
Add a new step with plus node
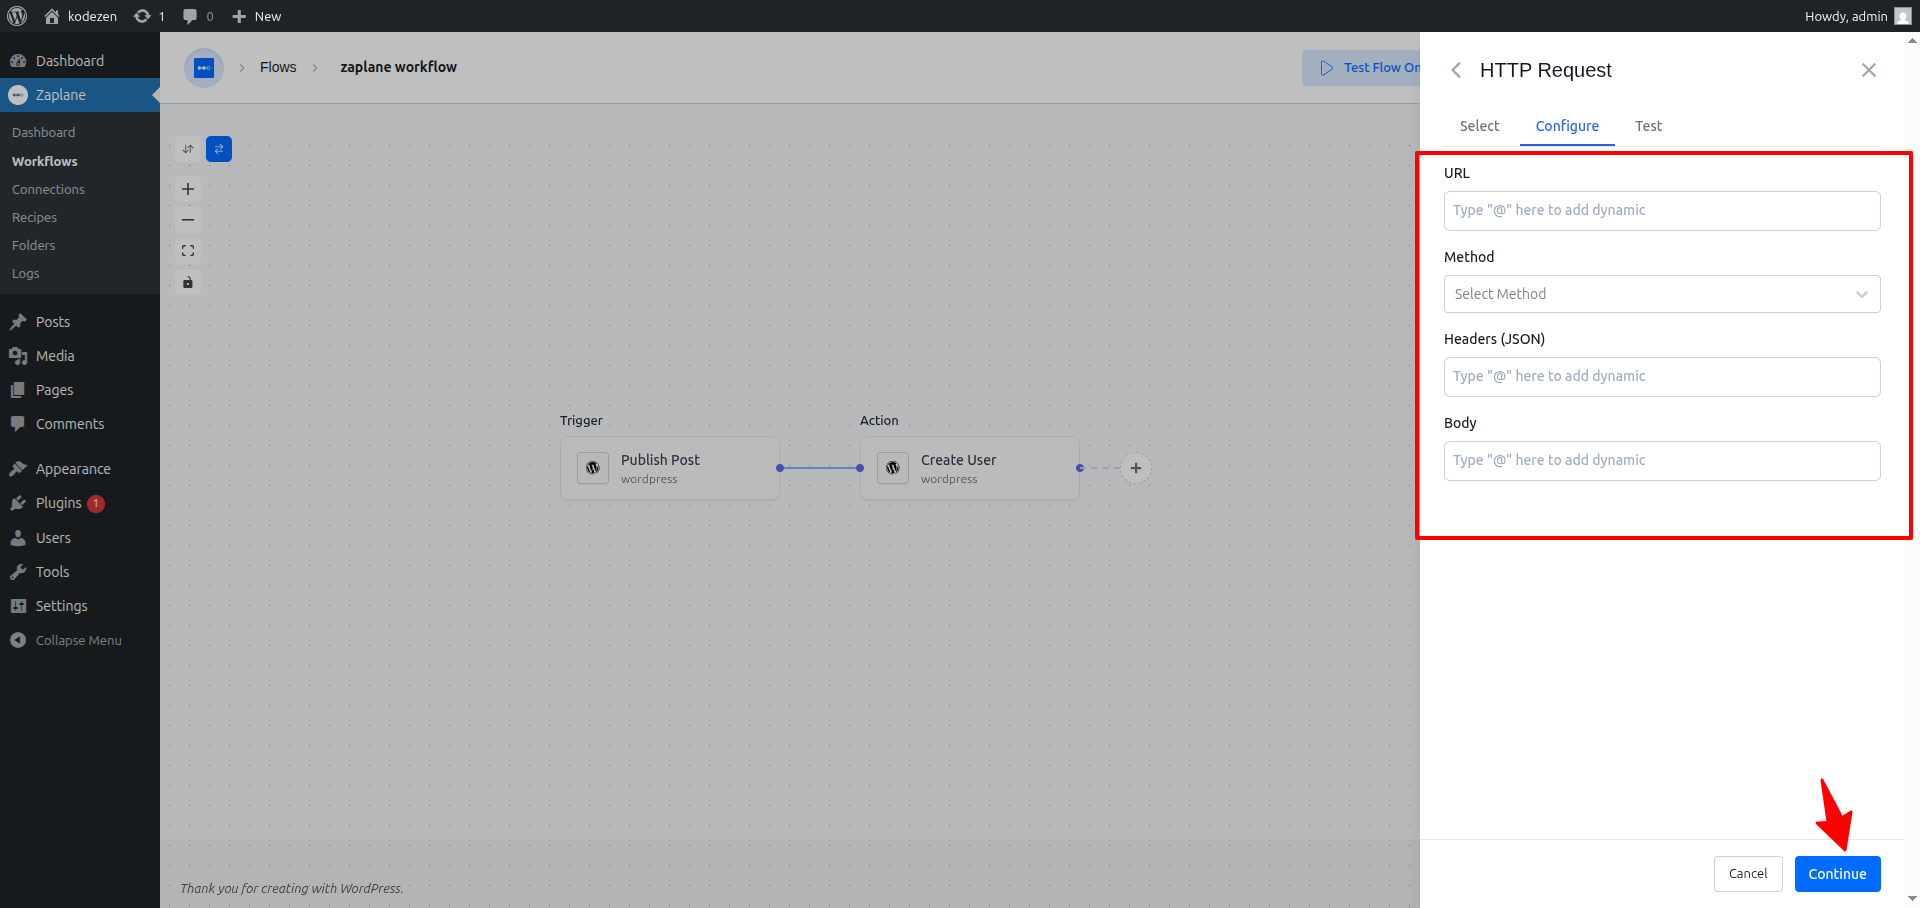coord(1136,468)
